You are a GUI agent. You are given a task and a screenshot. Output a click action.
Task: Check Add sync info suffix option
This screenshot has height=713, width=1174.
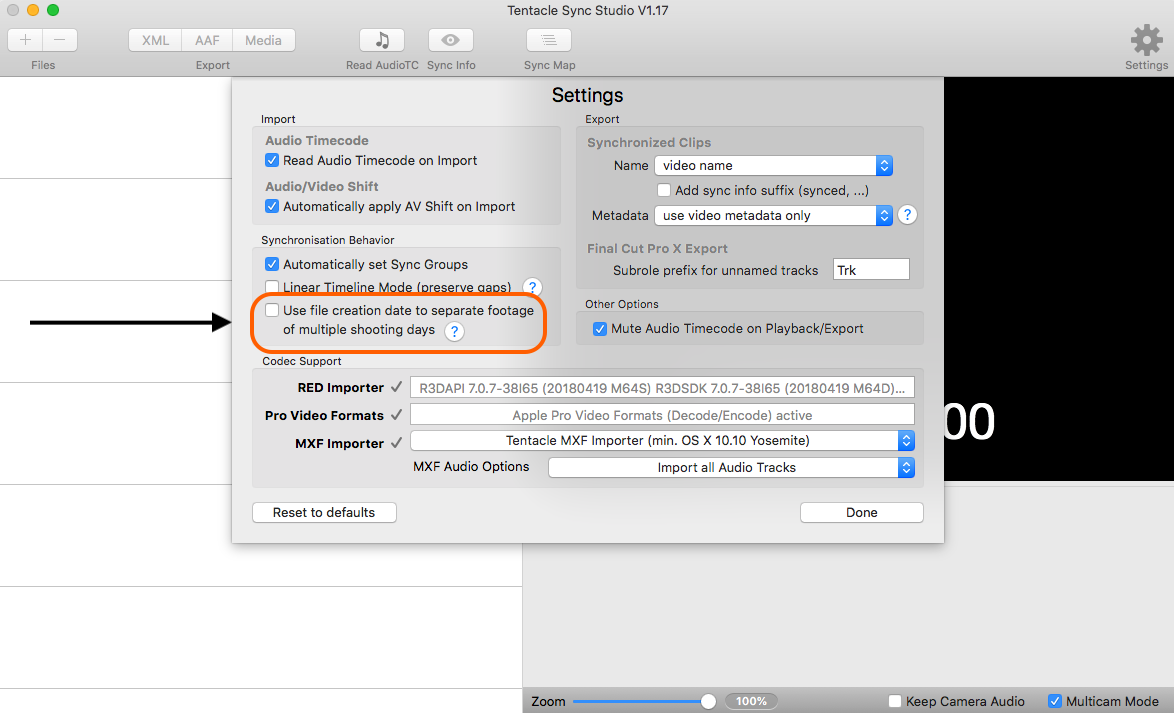663,190
